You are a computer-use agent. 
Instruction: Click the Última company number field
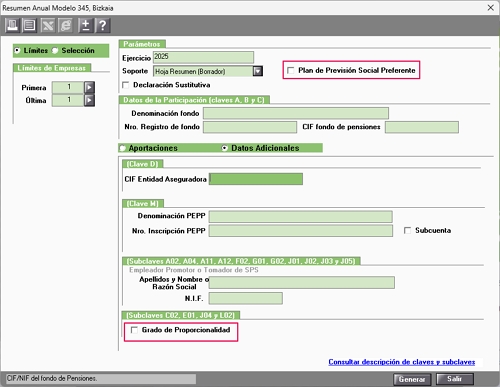(x=68, y=100)
